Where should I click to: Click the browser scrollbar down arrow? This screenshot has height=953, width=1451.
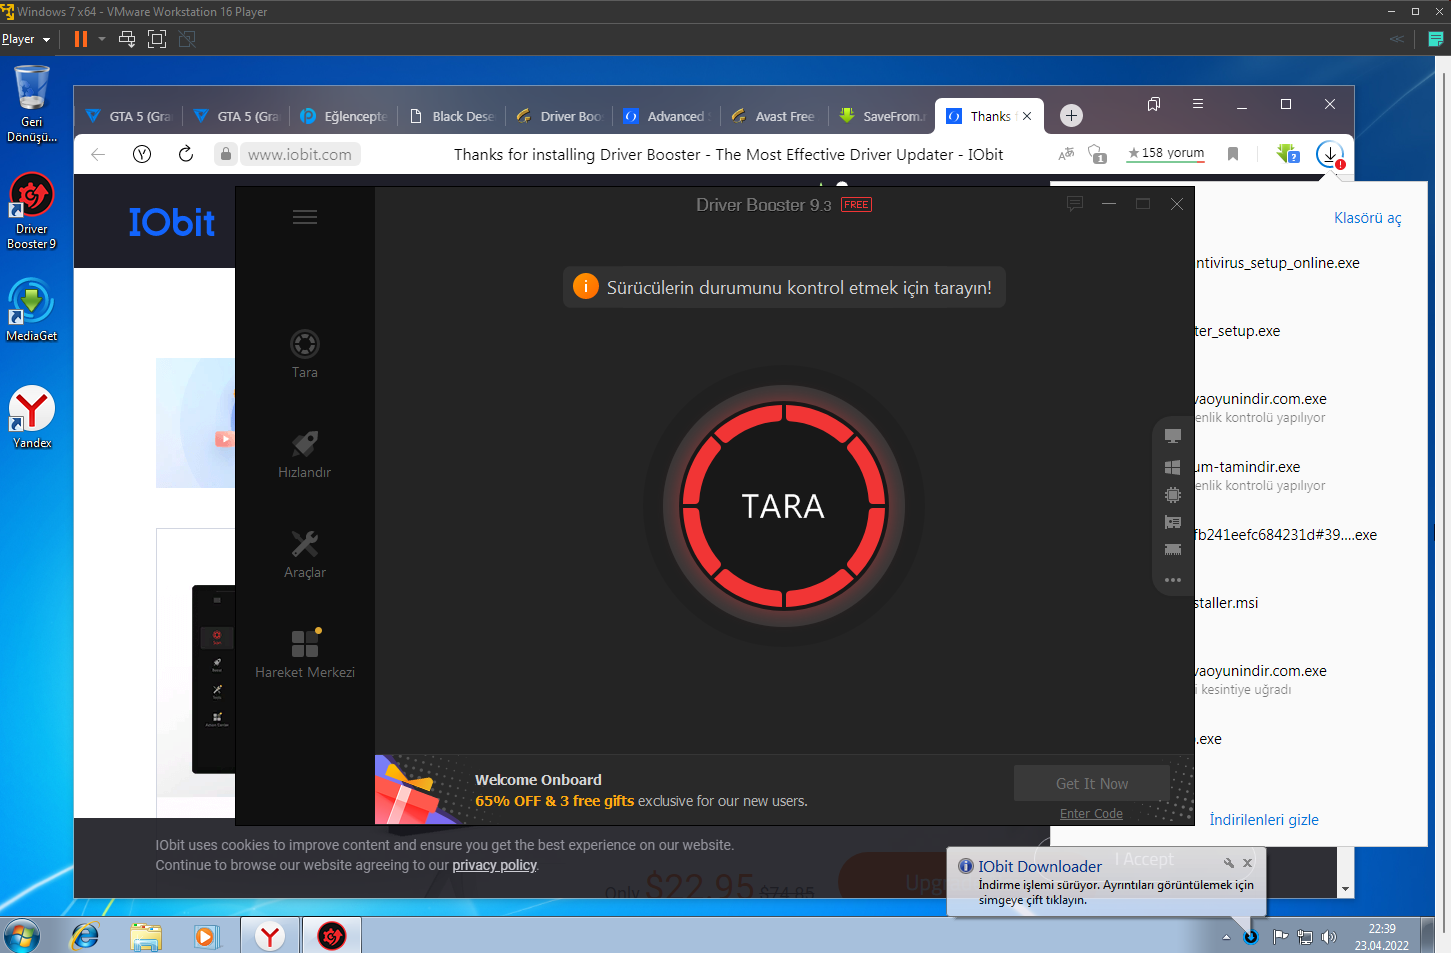1345,889
